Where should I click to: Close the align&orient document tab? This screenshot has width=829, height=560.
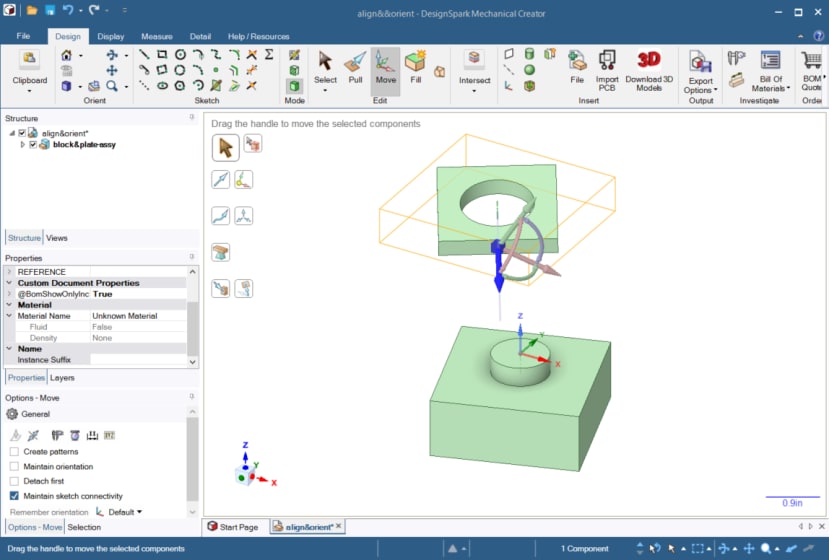[338, 526]
